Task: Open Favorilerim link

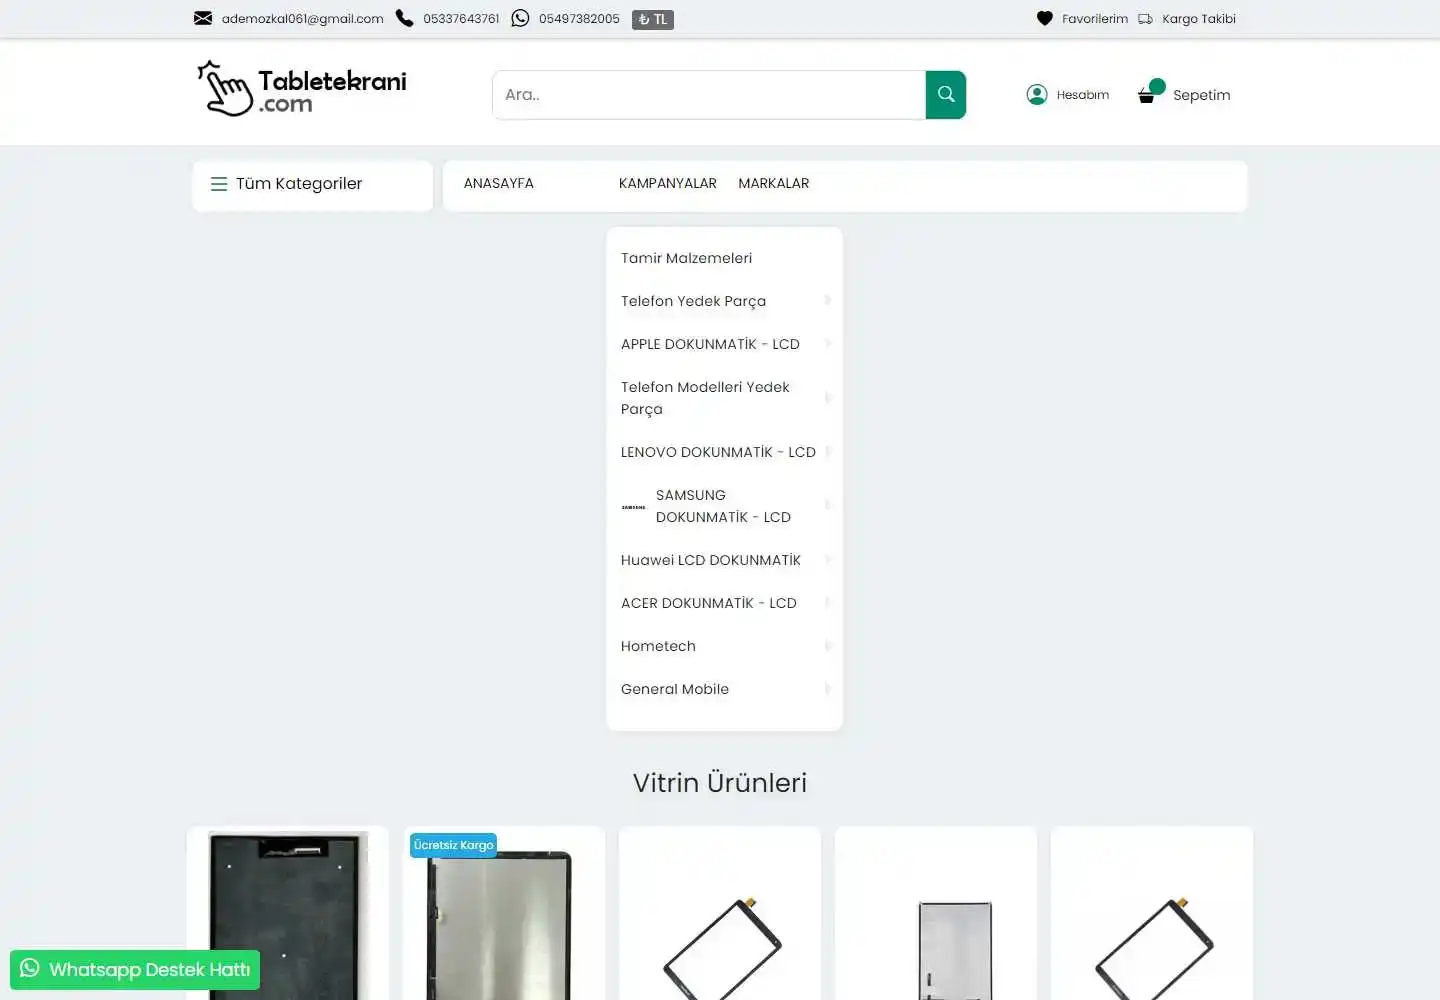Action: 1095,18
